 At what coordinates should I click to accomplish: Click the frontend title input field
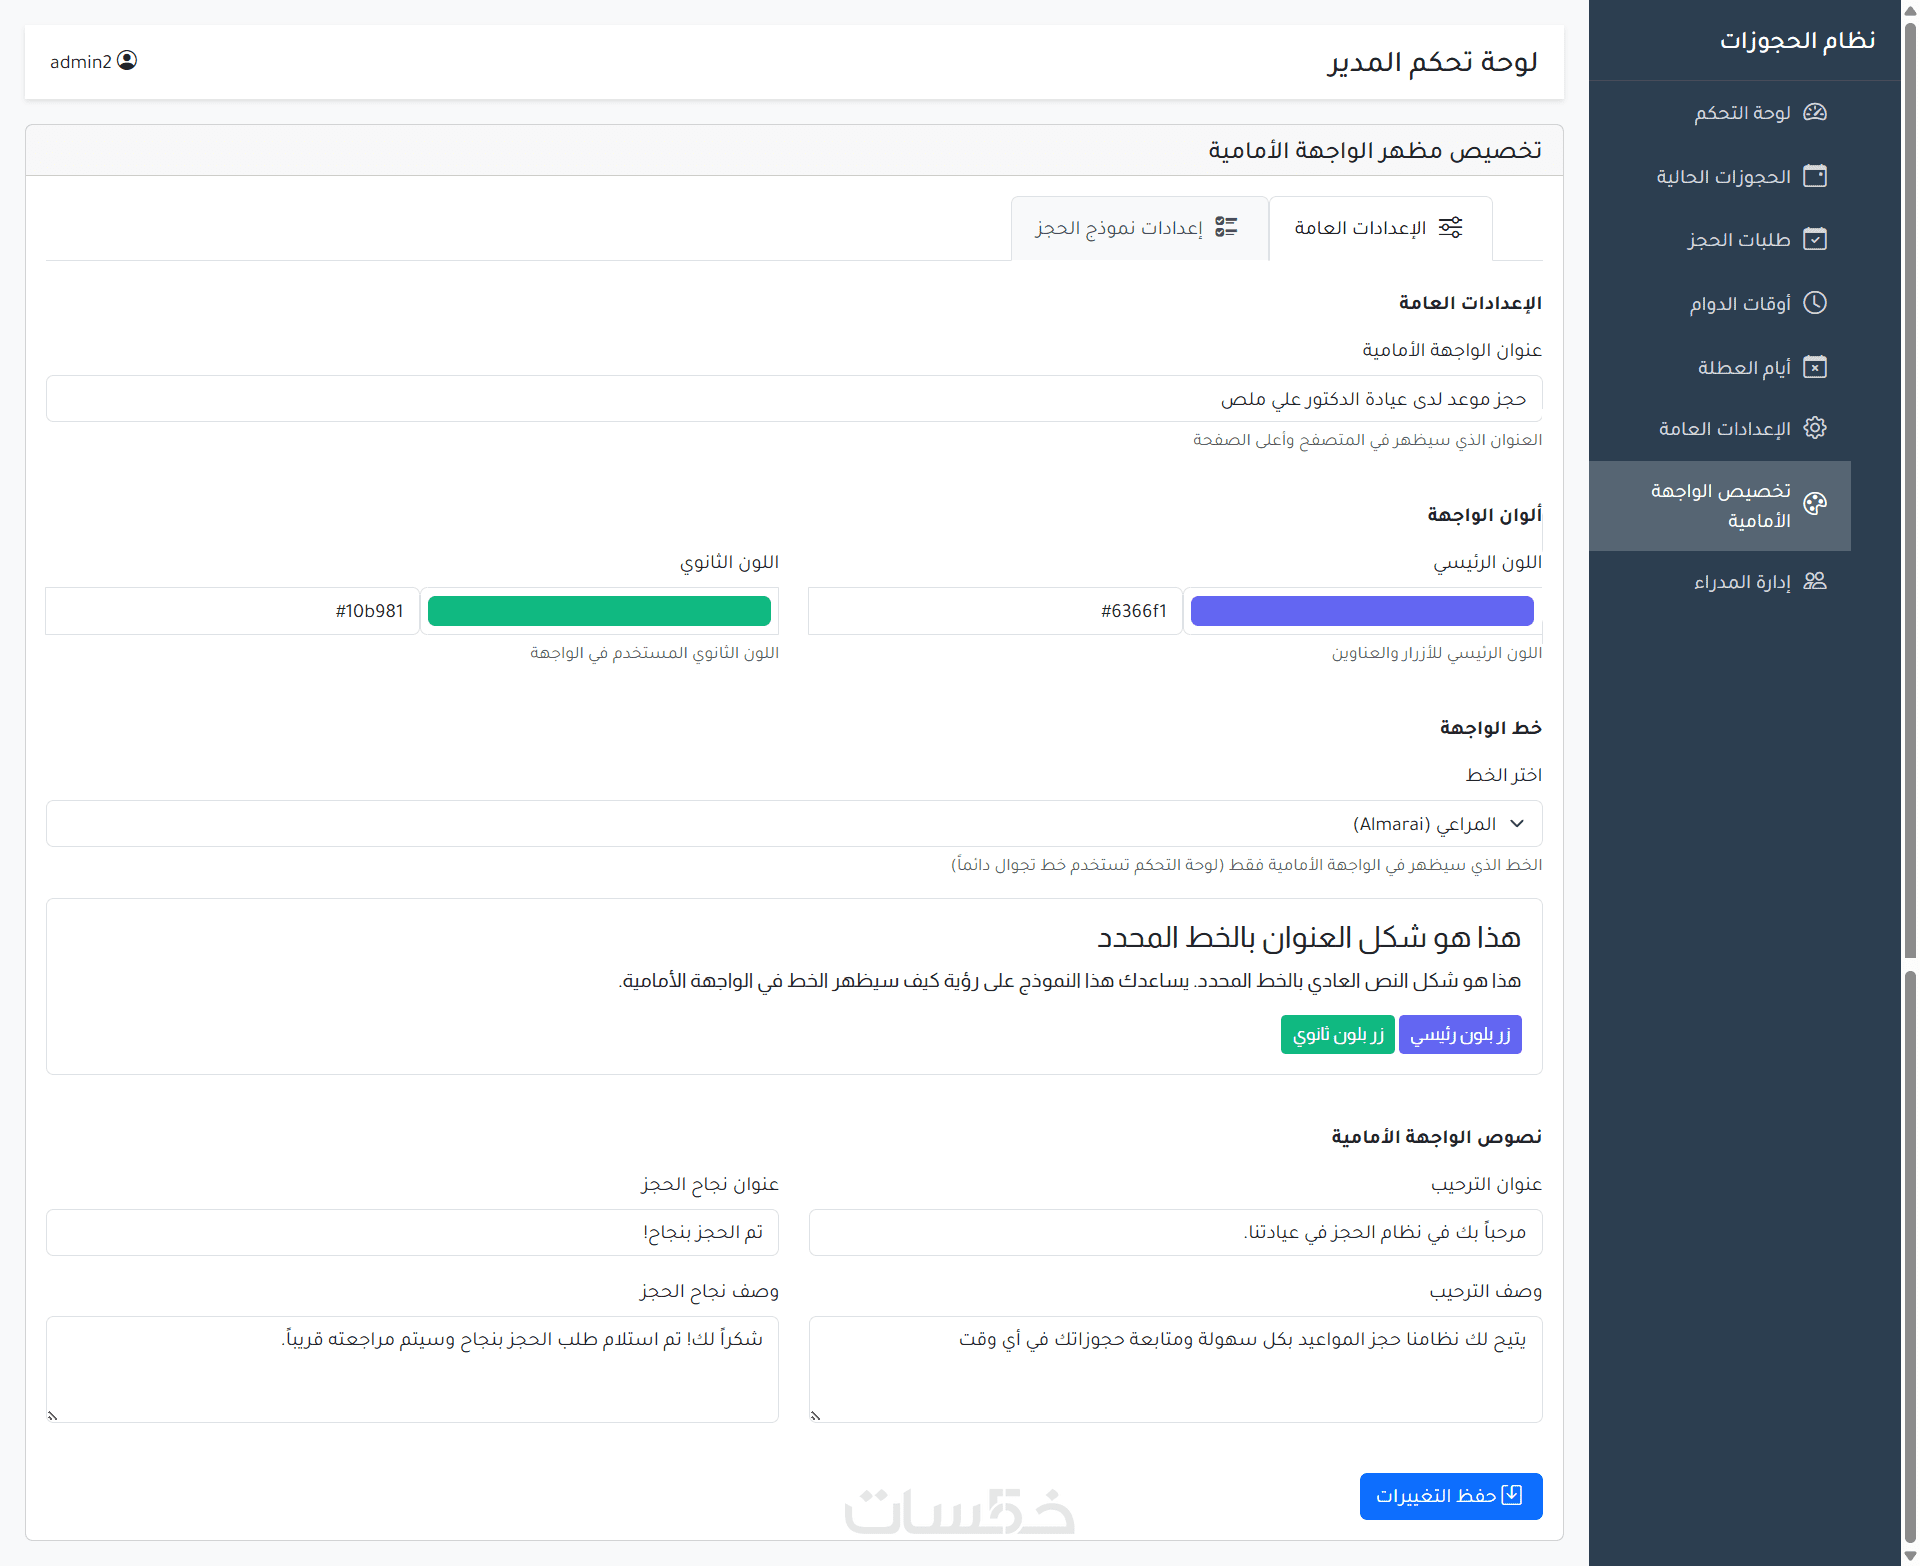pos(794,399)
